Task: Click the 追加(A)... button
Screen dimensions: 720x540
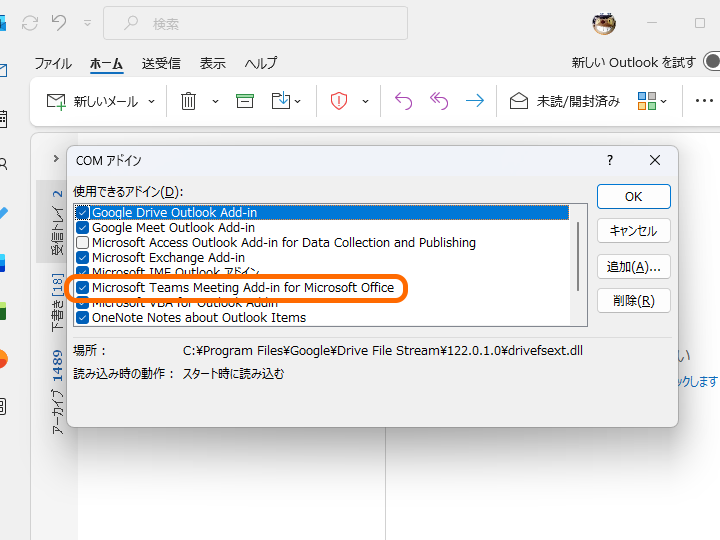Action: click(634, 266)
